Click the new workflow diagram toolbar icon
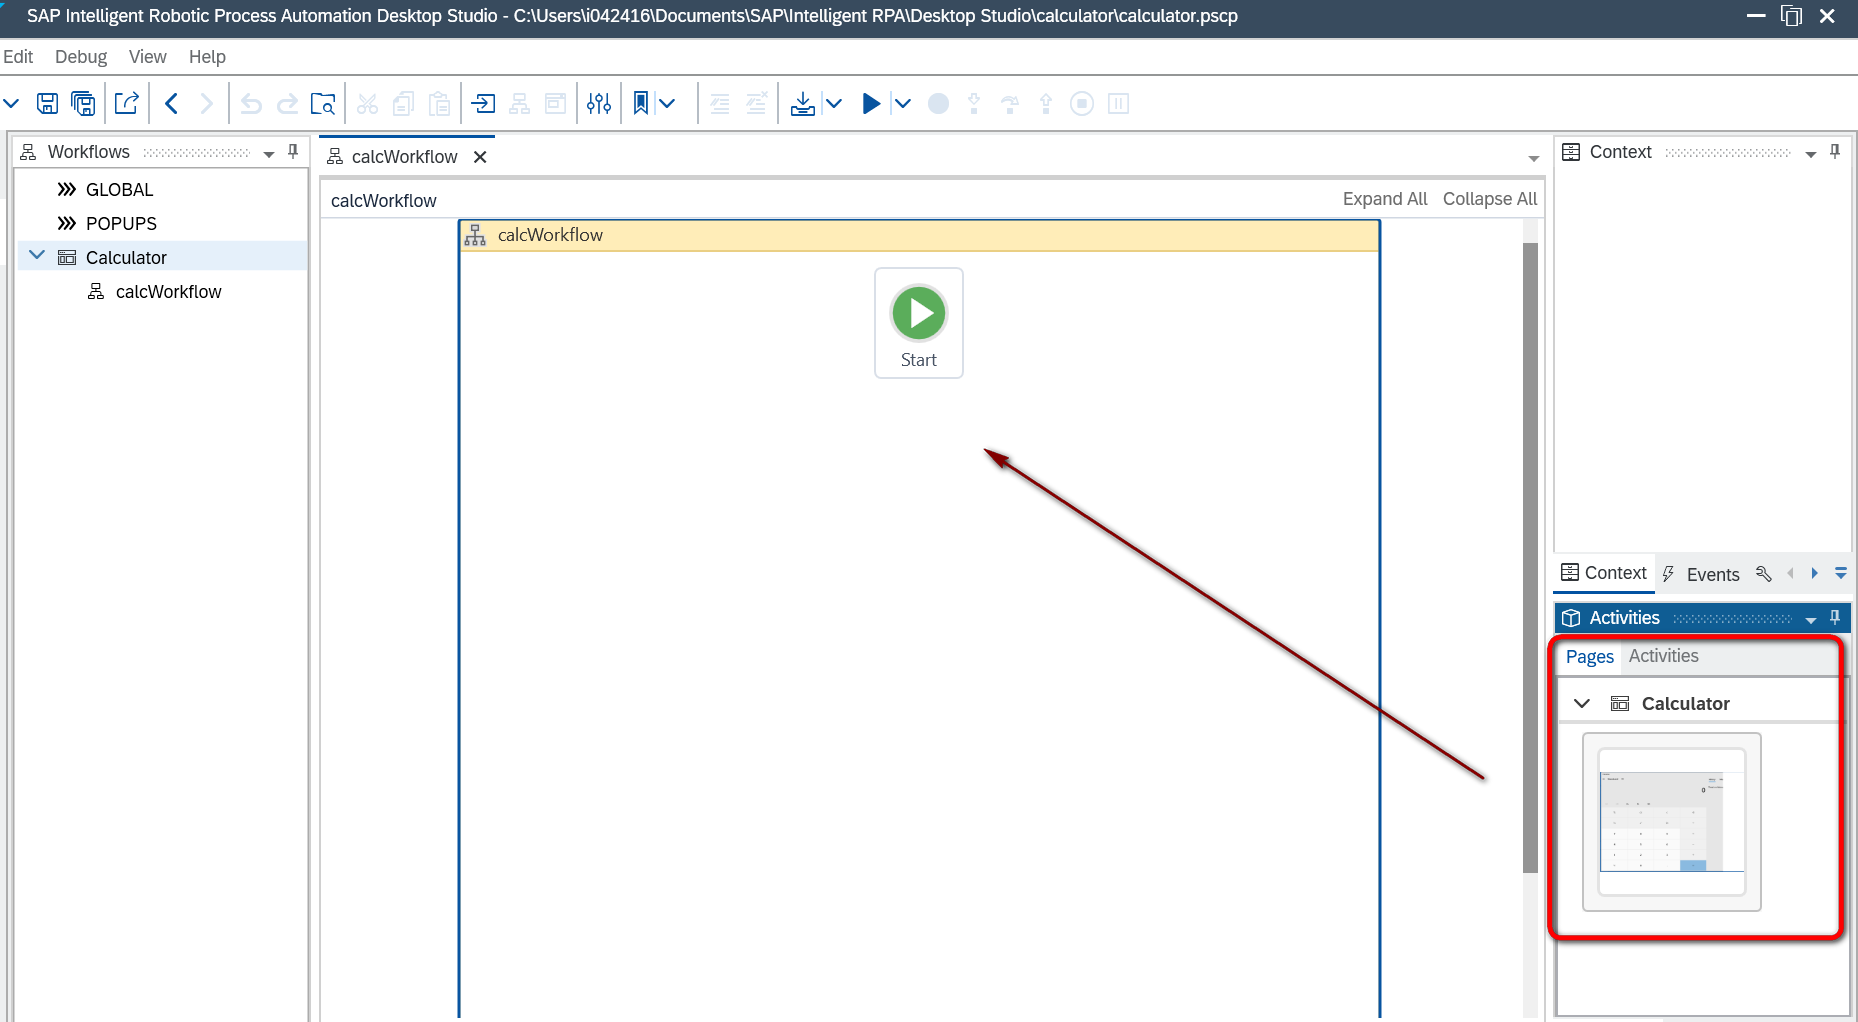 pos(520,103)
